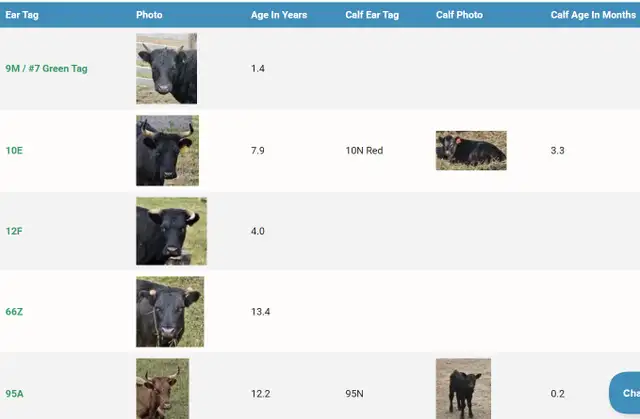Open the 12F ear tag link
This screenshot has width=640, height=419.
14,231
